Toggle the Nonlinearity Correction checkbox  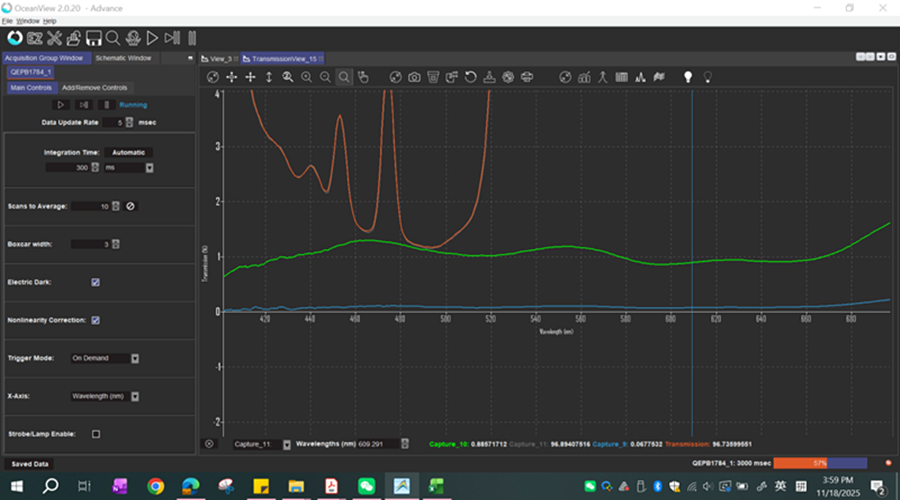tap(96, 320)
